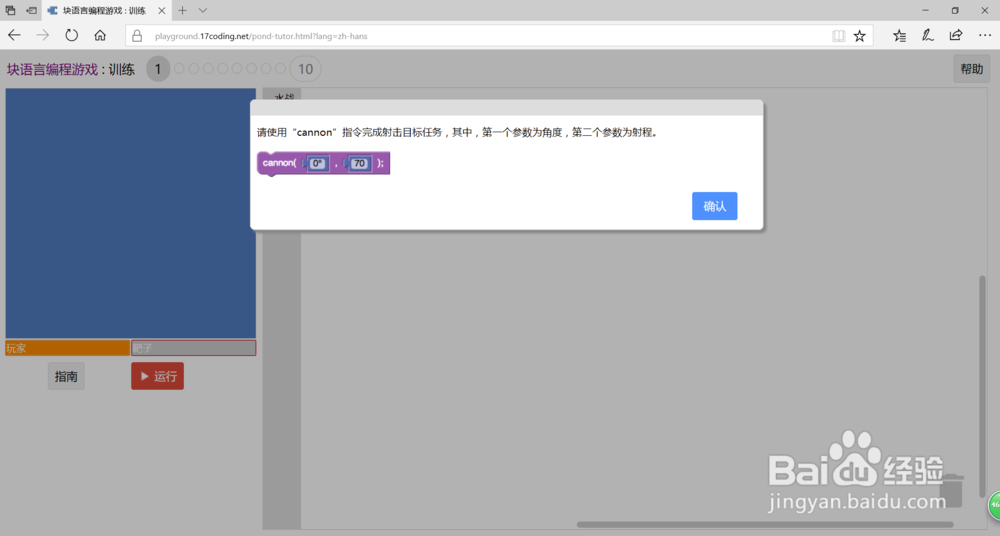Screen dimensions: 1000x536
Task: Select level 1 circle
Action: (x=158, y=69)
